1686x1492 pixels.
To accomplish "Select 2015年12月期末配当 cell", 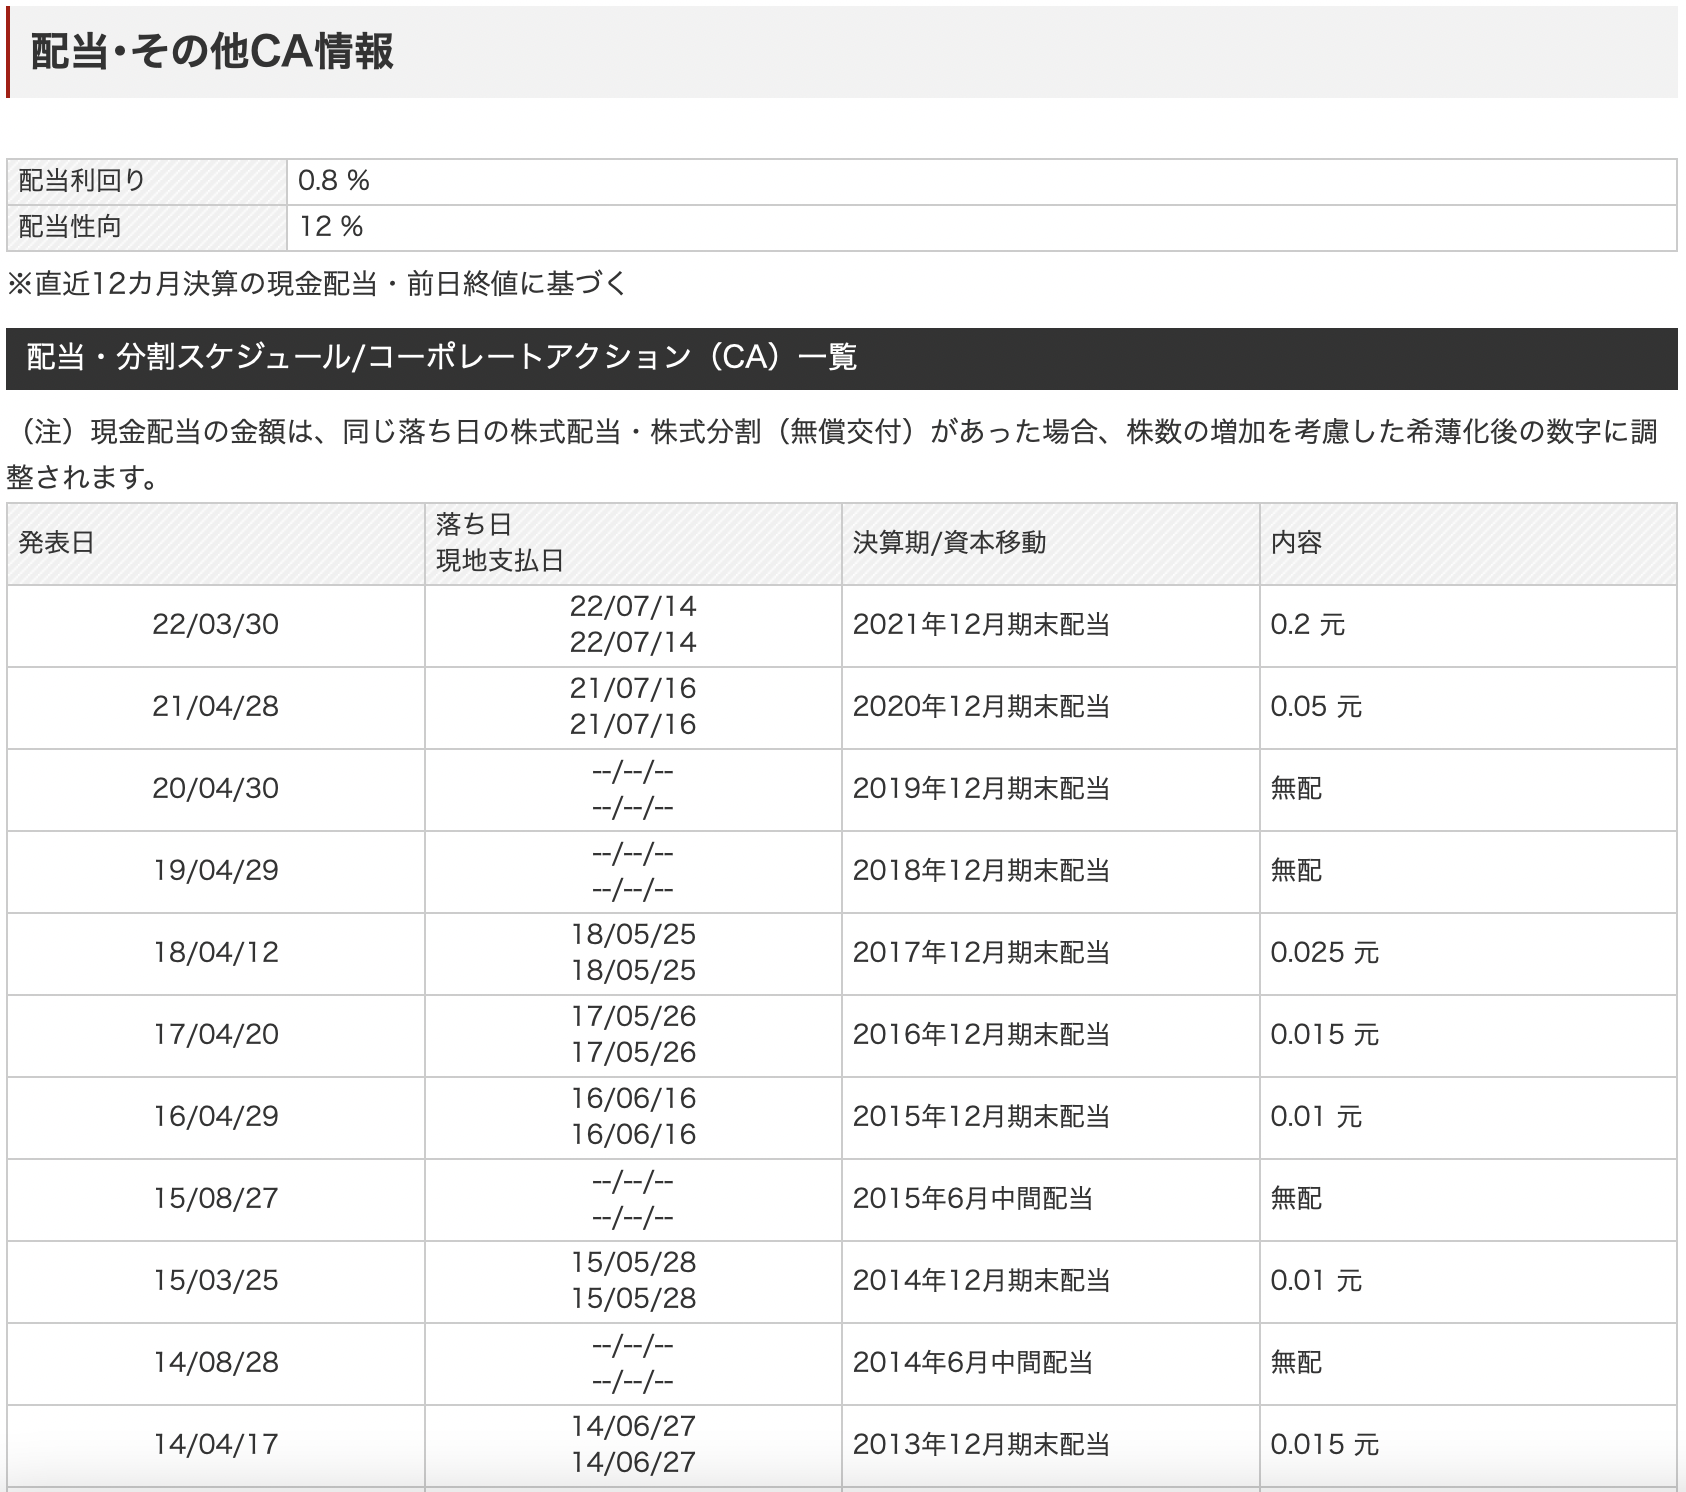I will click(x=1050, y=1117).
